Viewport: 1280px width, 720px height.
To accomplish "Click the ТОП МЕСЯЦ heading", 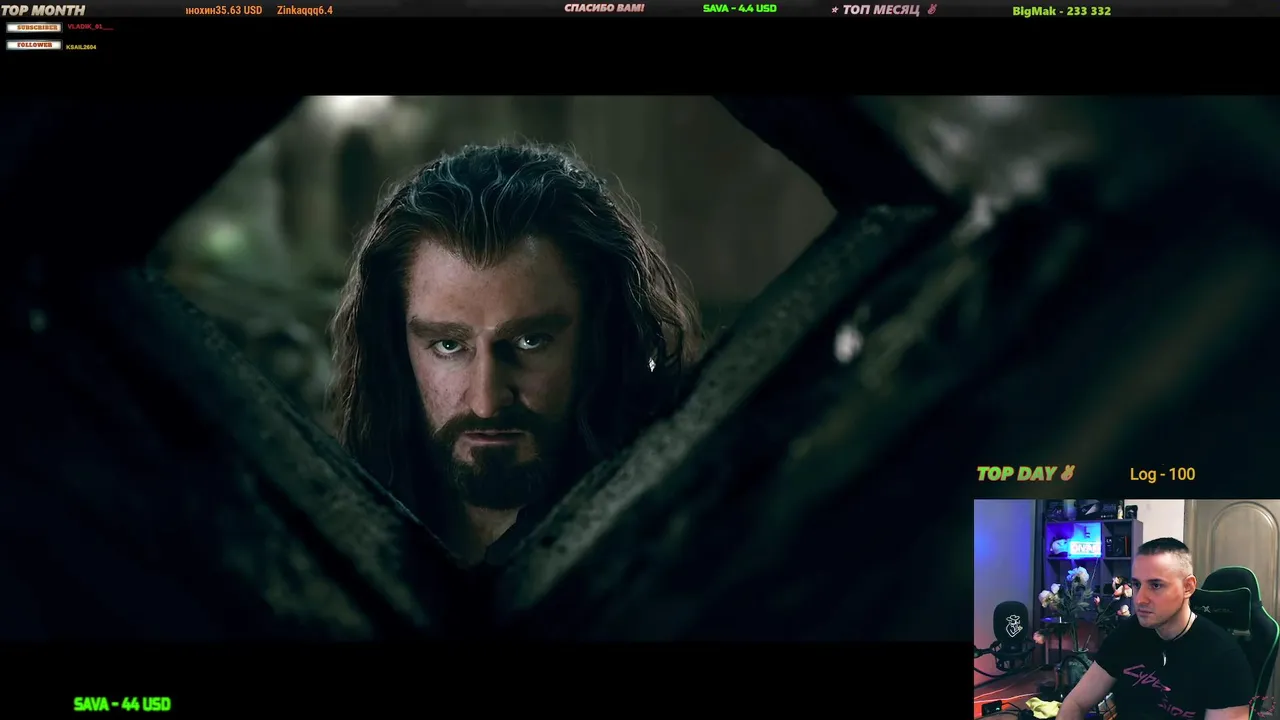I will tap(881, 10).
